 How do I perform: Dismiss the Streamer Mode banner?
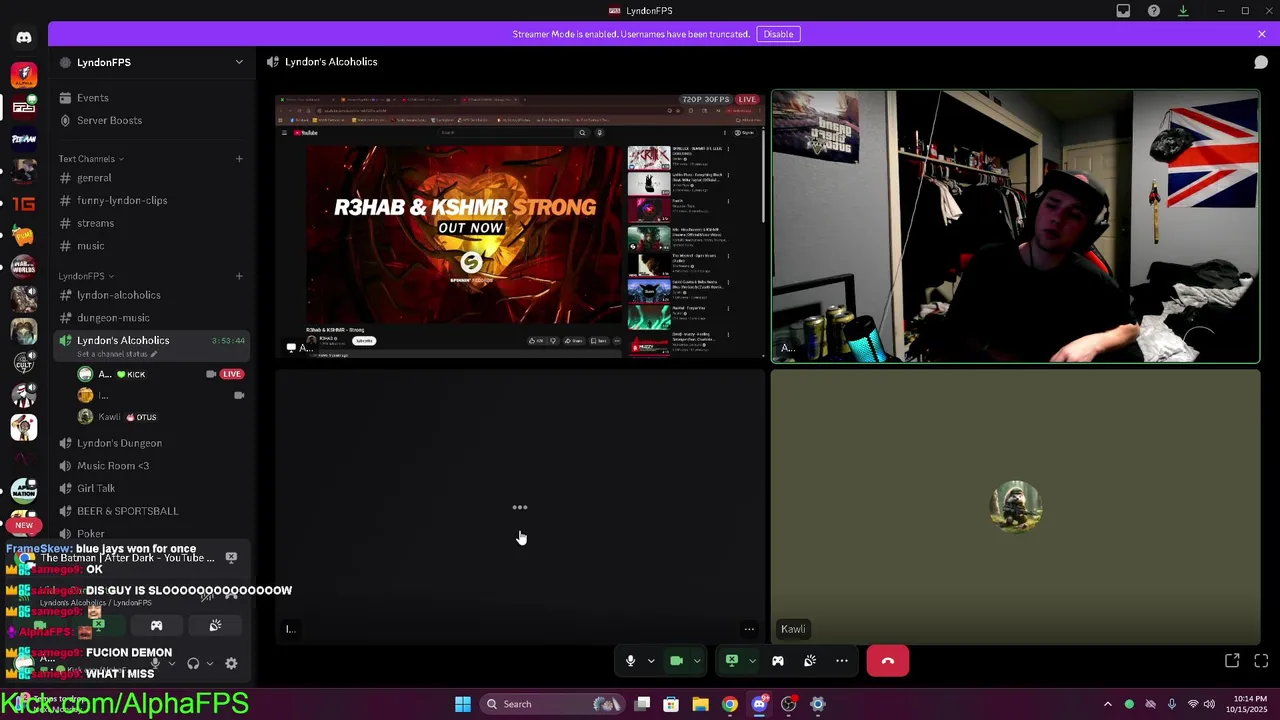click(1262, 34)
